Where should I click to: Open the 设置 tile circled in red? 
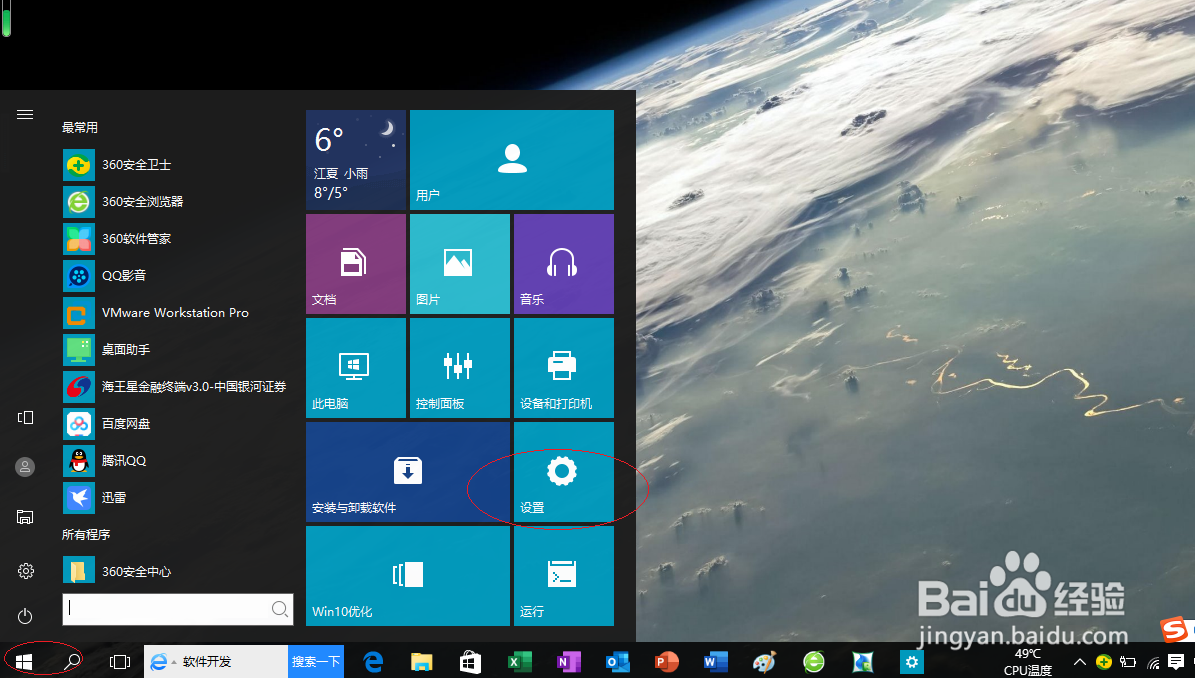[x=561, y=472]
